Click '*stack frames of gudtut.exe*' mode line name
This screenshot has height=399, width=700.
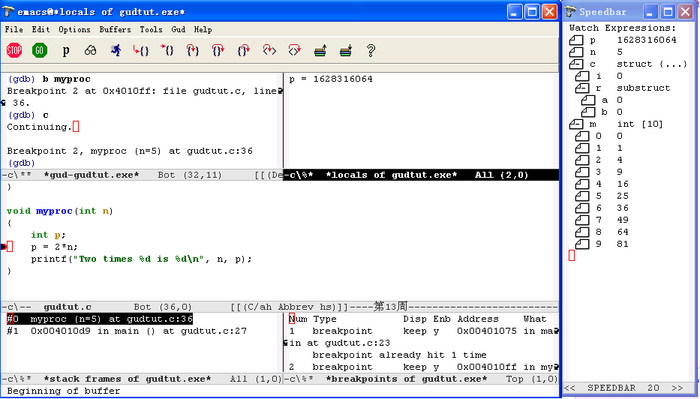[127, 379]
